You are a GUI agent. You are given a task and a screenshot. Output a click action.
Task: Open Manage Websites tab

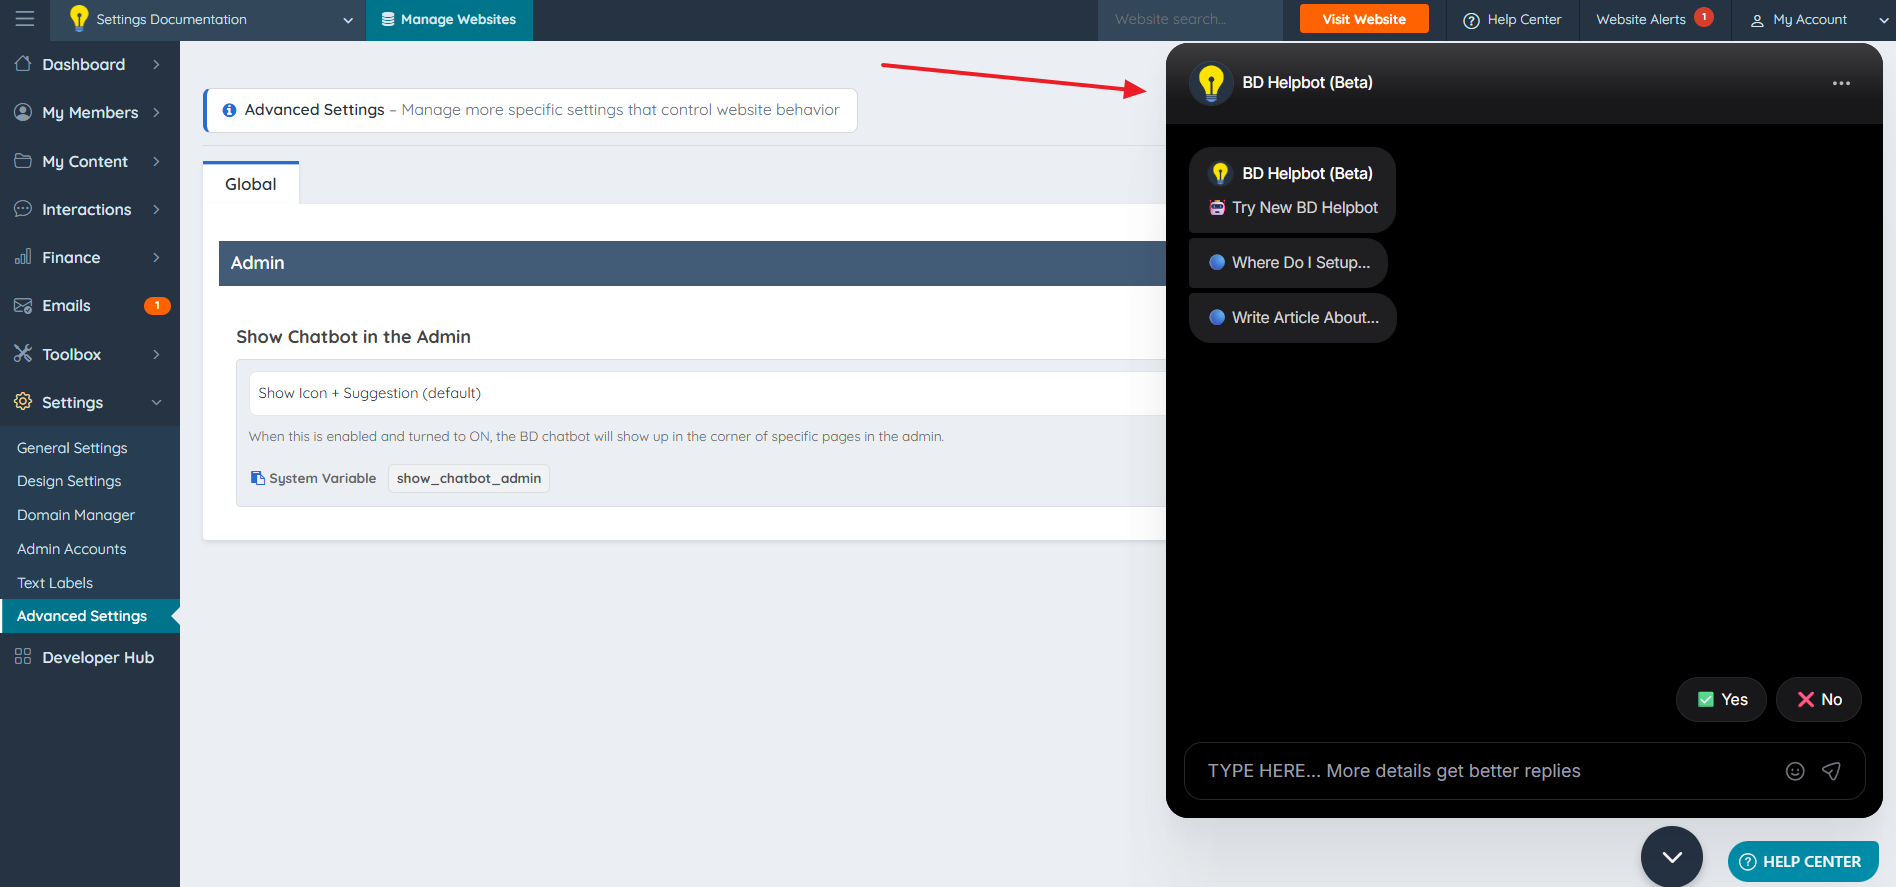click(449, 20)
